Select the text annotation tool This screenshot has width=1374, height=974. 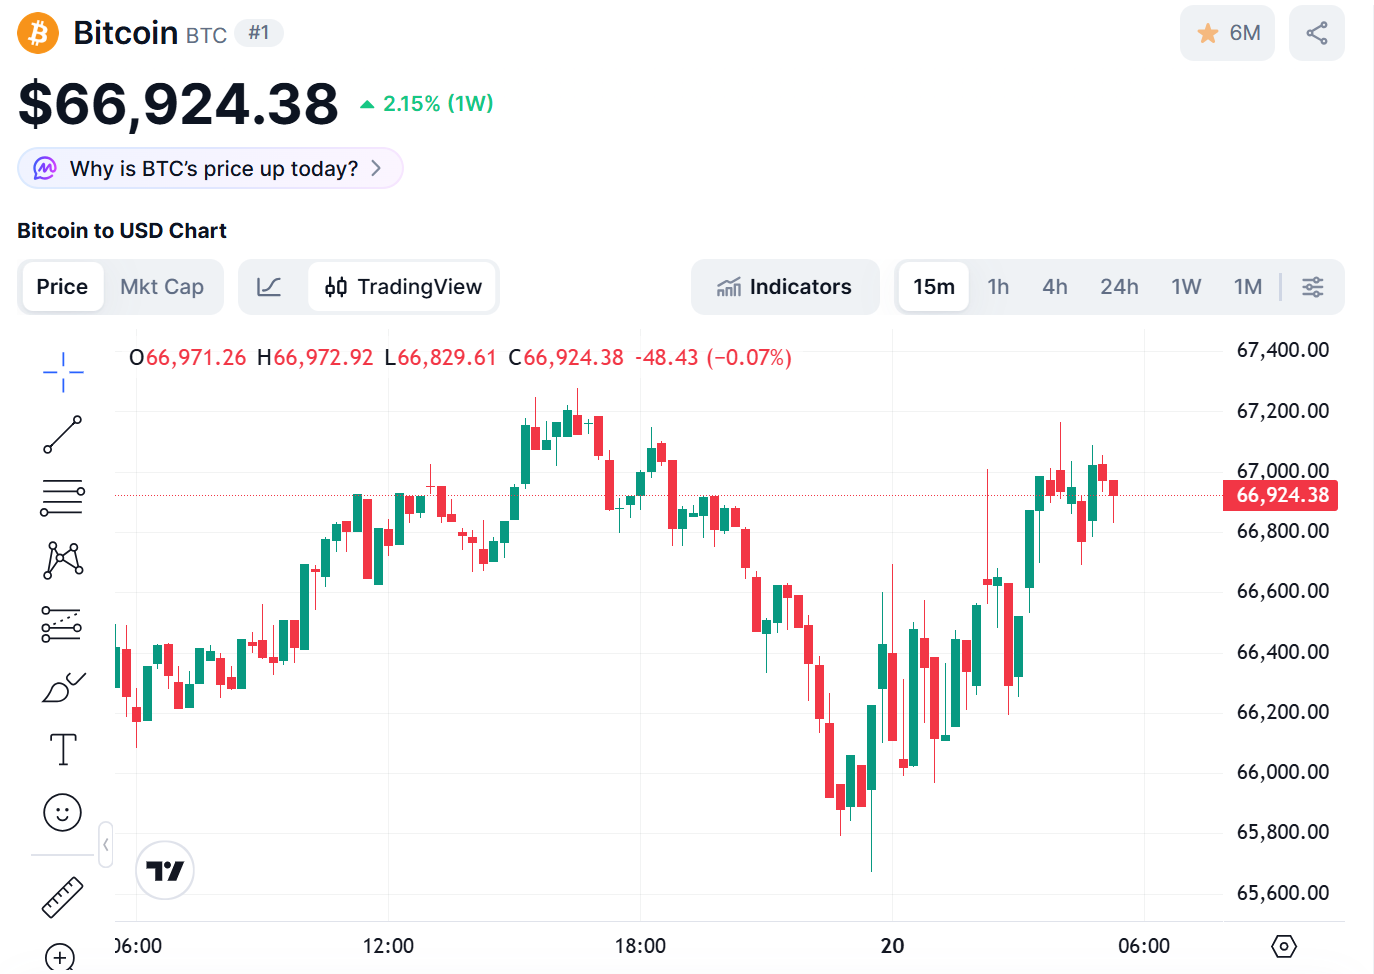(x=63, y=749)
